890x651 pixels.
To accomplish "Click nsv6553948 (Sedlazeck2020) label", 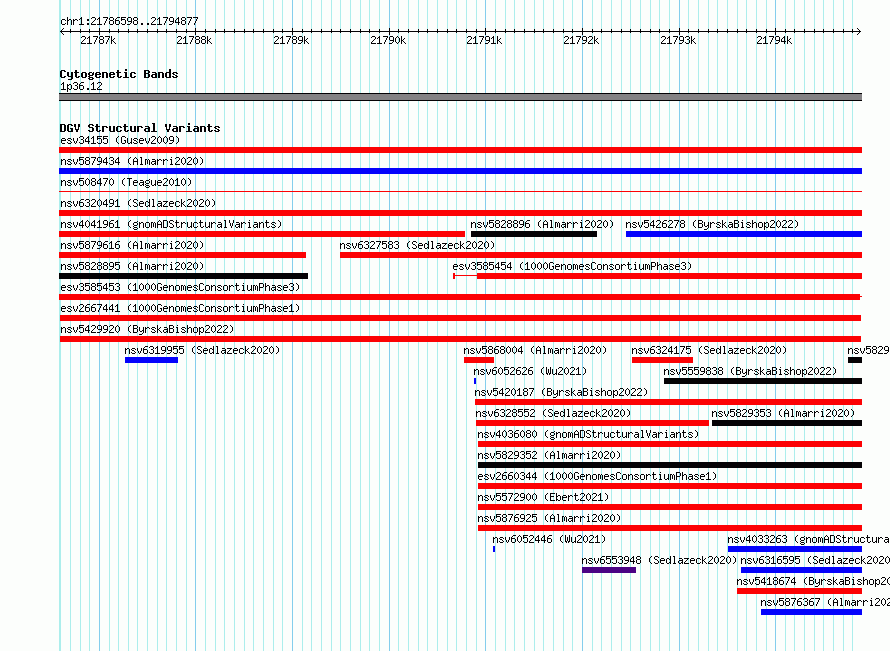I will coord(659,560).
